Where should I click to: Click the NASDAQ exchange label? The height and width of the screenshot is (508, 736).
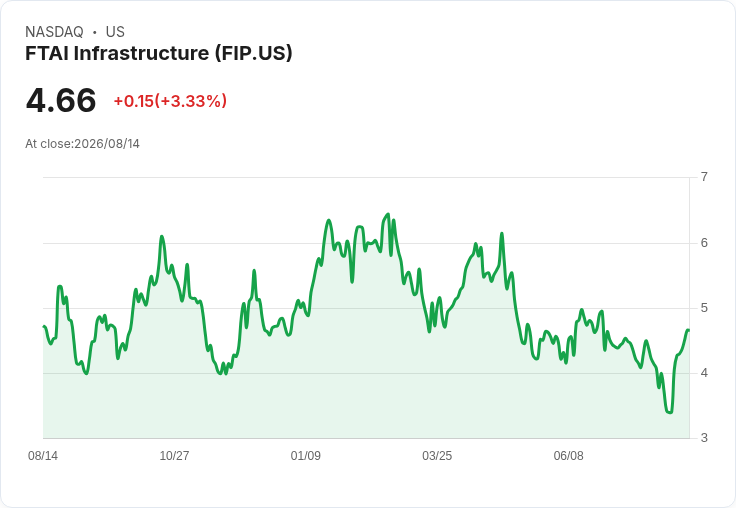pos(54,32)
